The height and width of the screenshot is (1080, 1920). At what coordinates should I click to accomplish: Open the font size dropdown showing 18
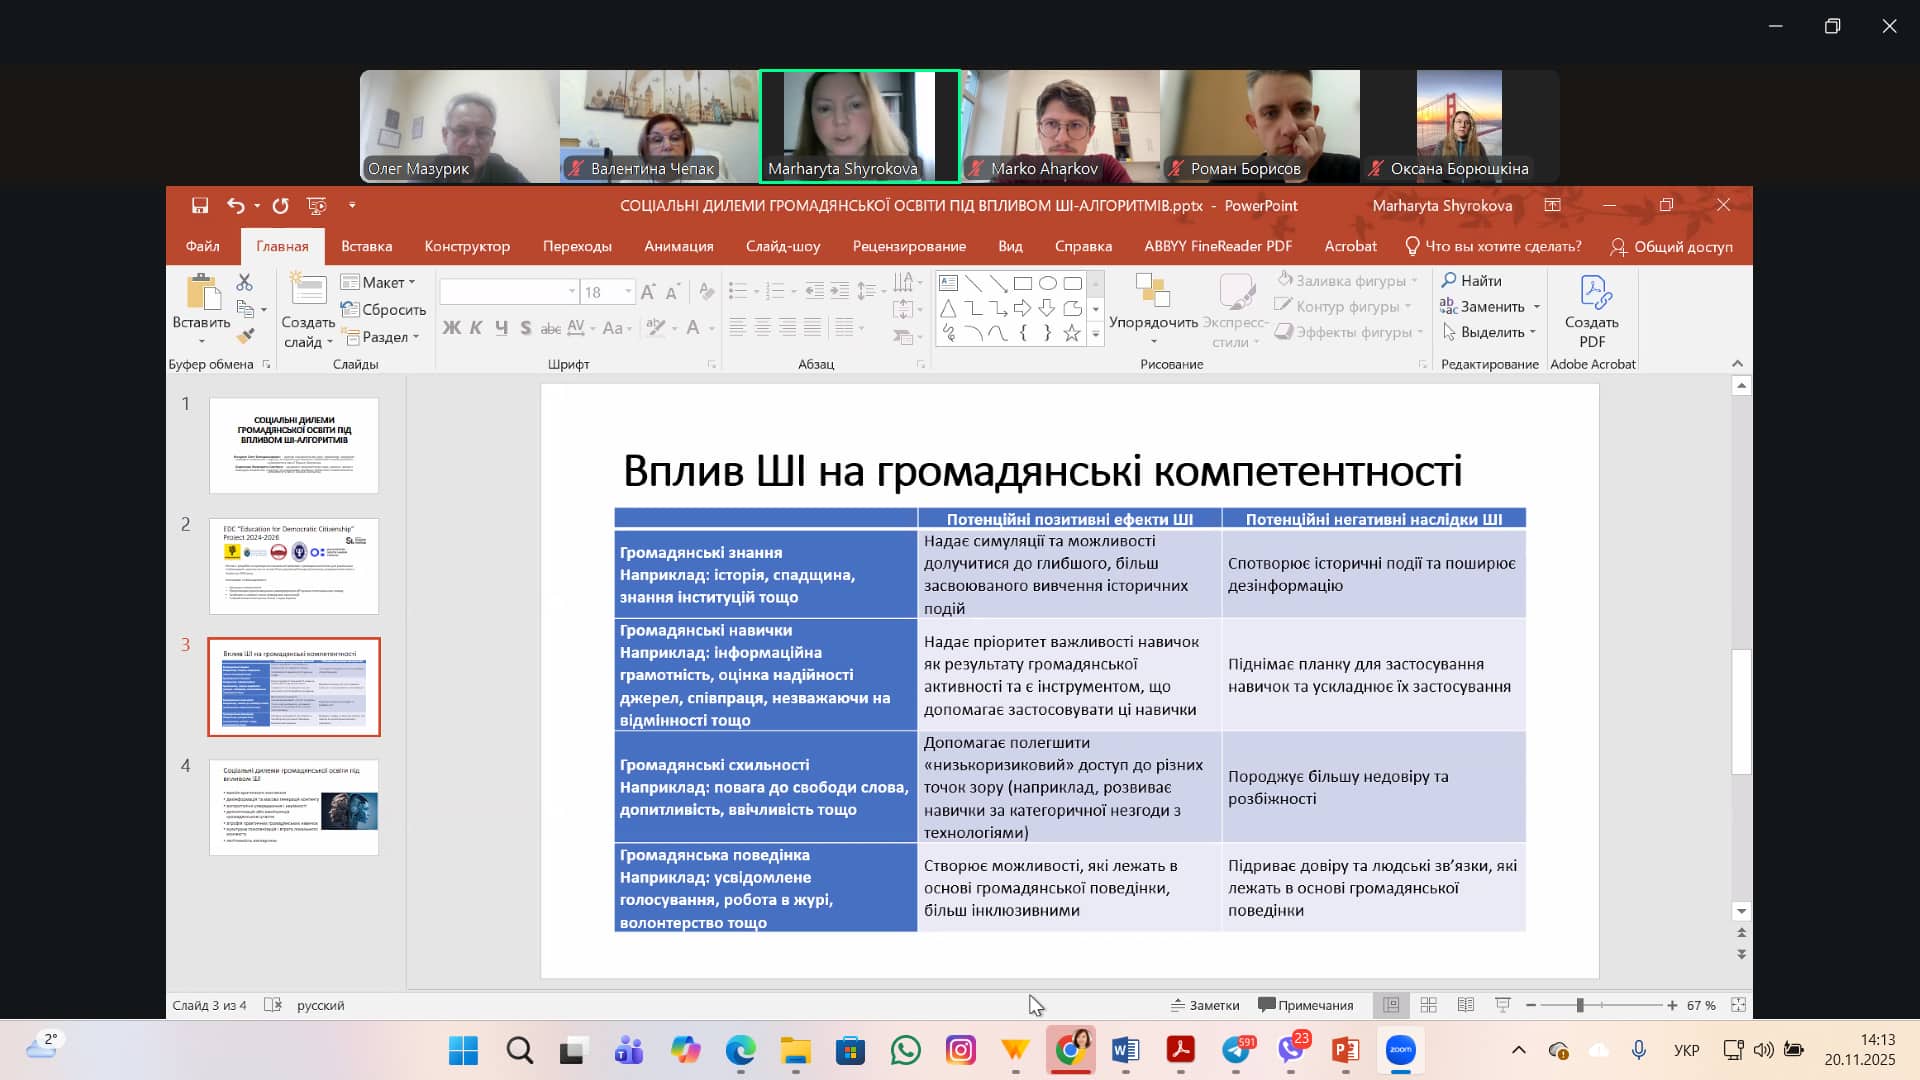click(628, 292)
